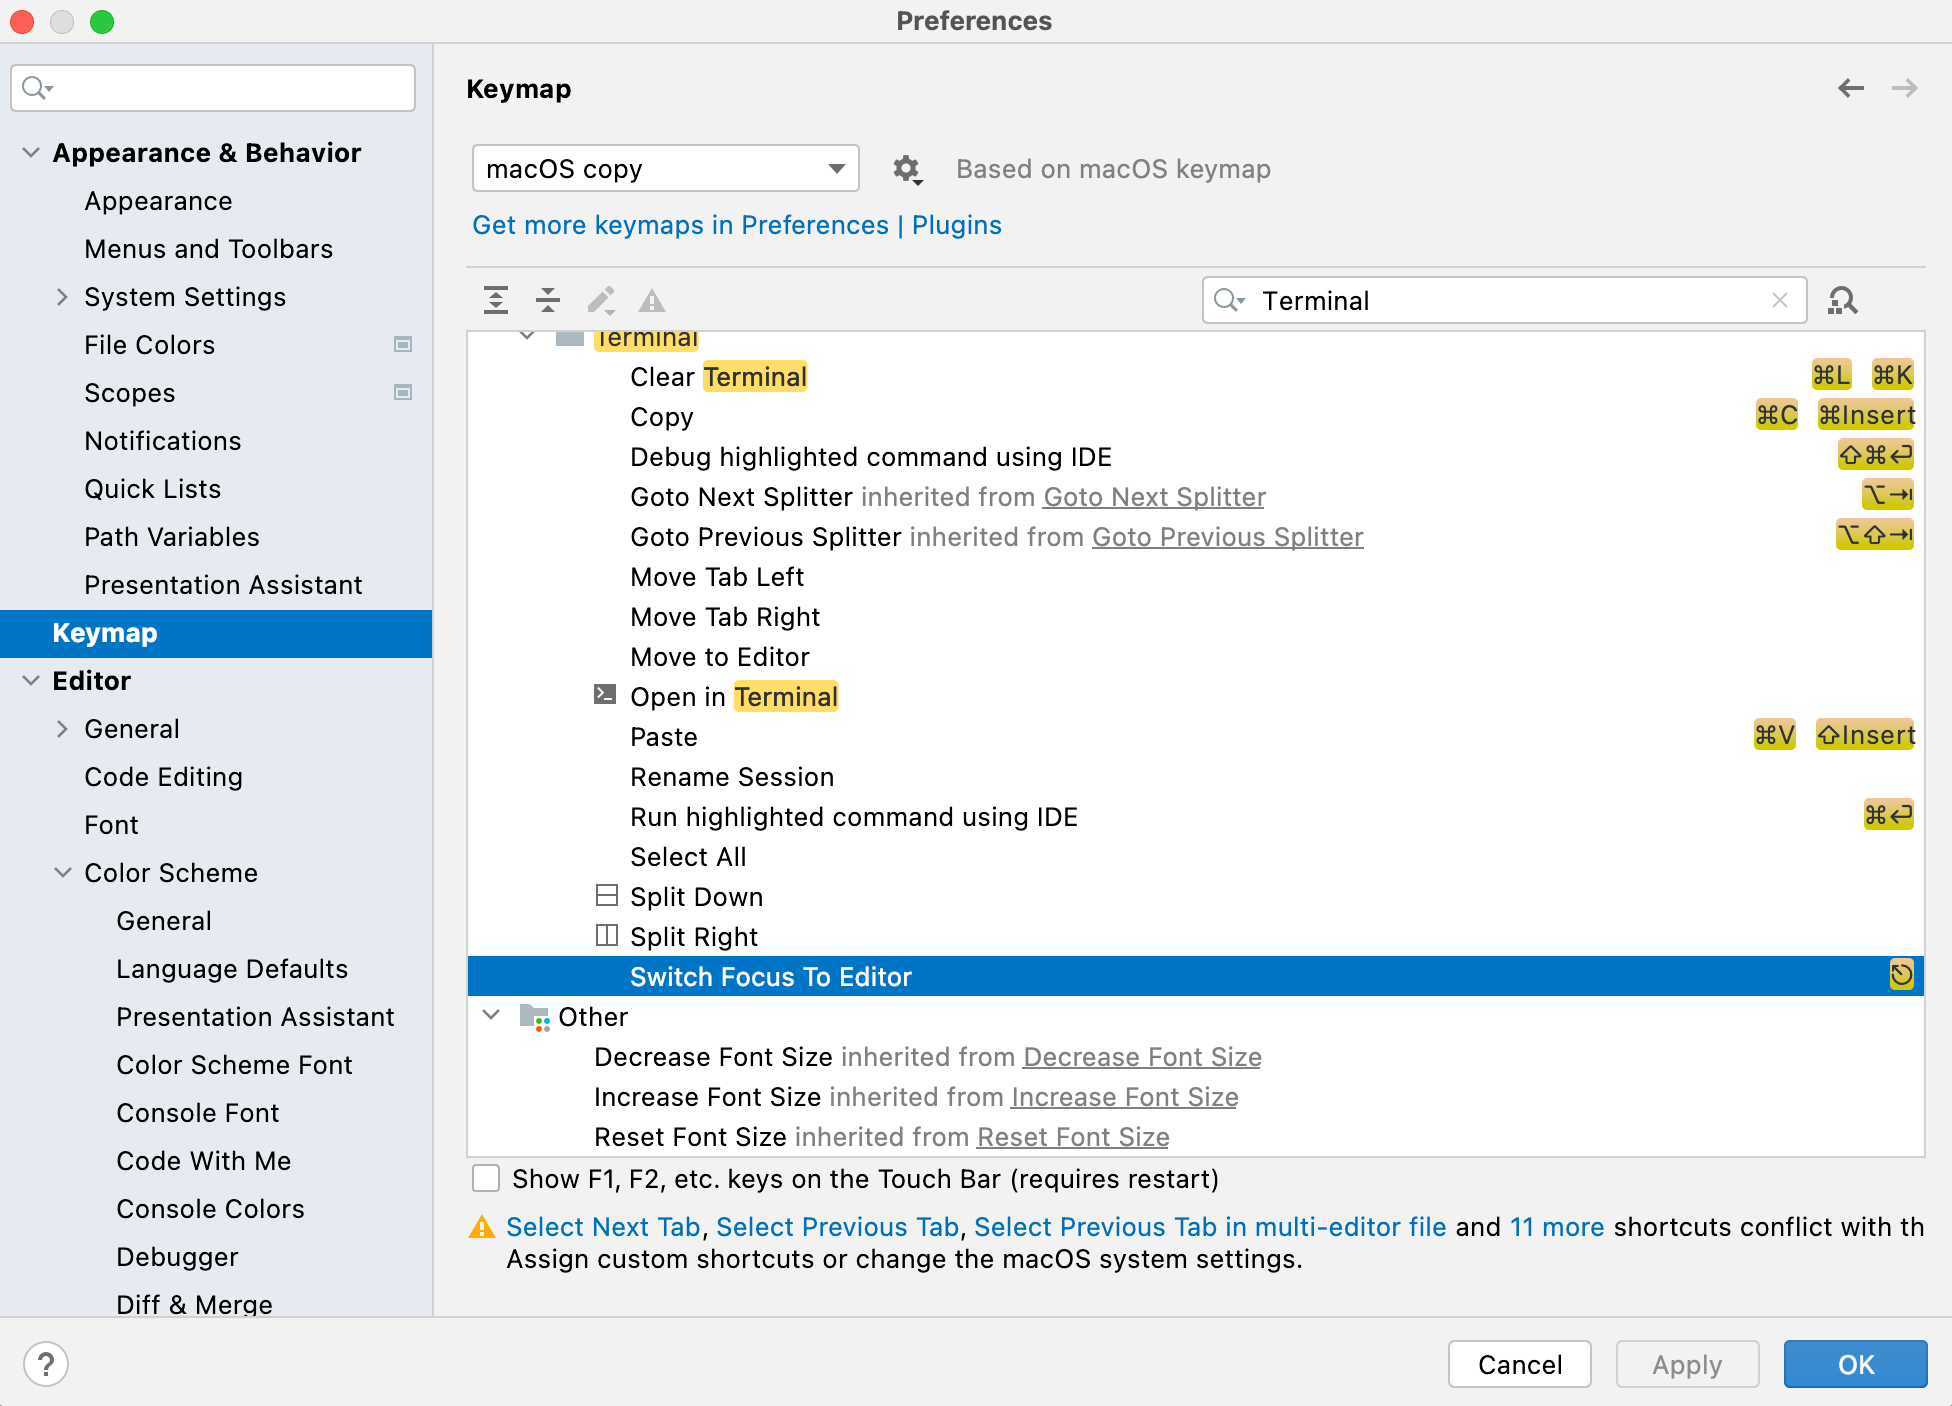Open Notifications settings page

(162, 441)
